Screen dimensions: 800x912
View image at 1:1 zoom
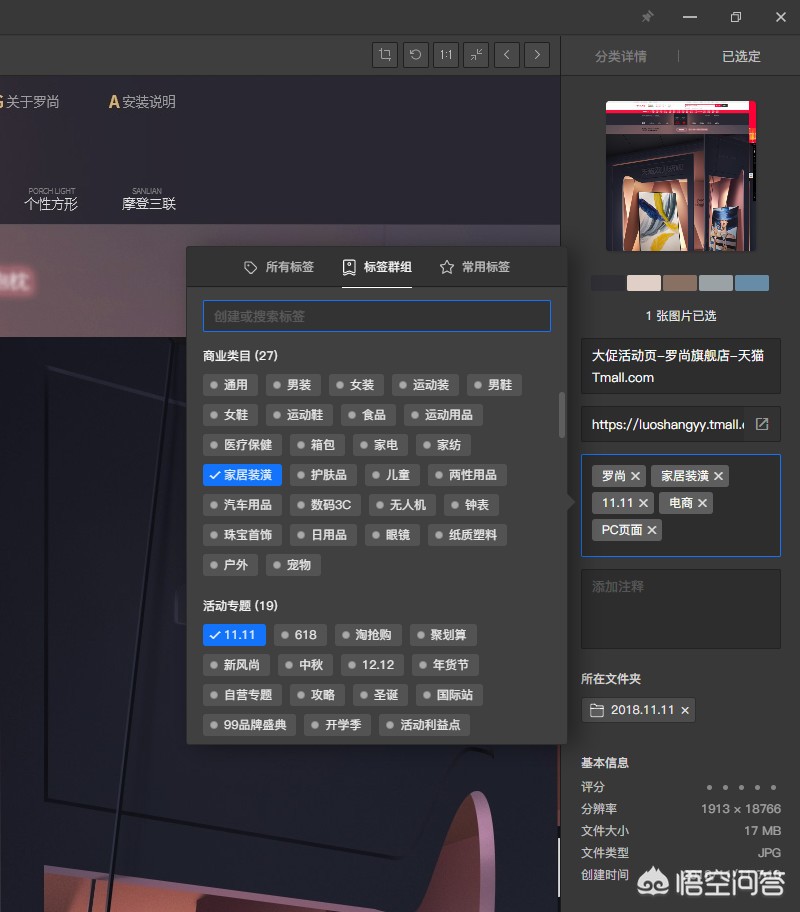coord(445,55)
